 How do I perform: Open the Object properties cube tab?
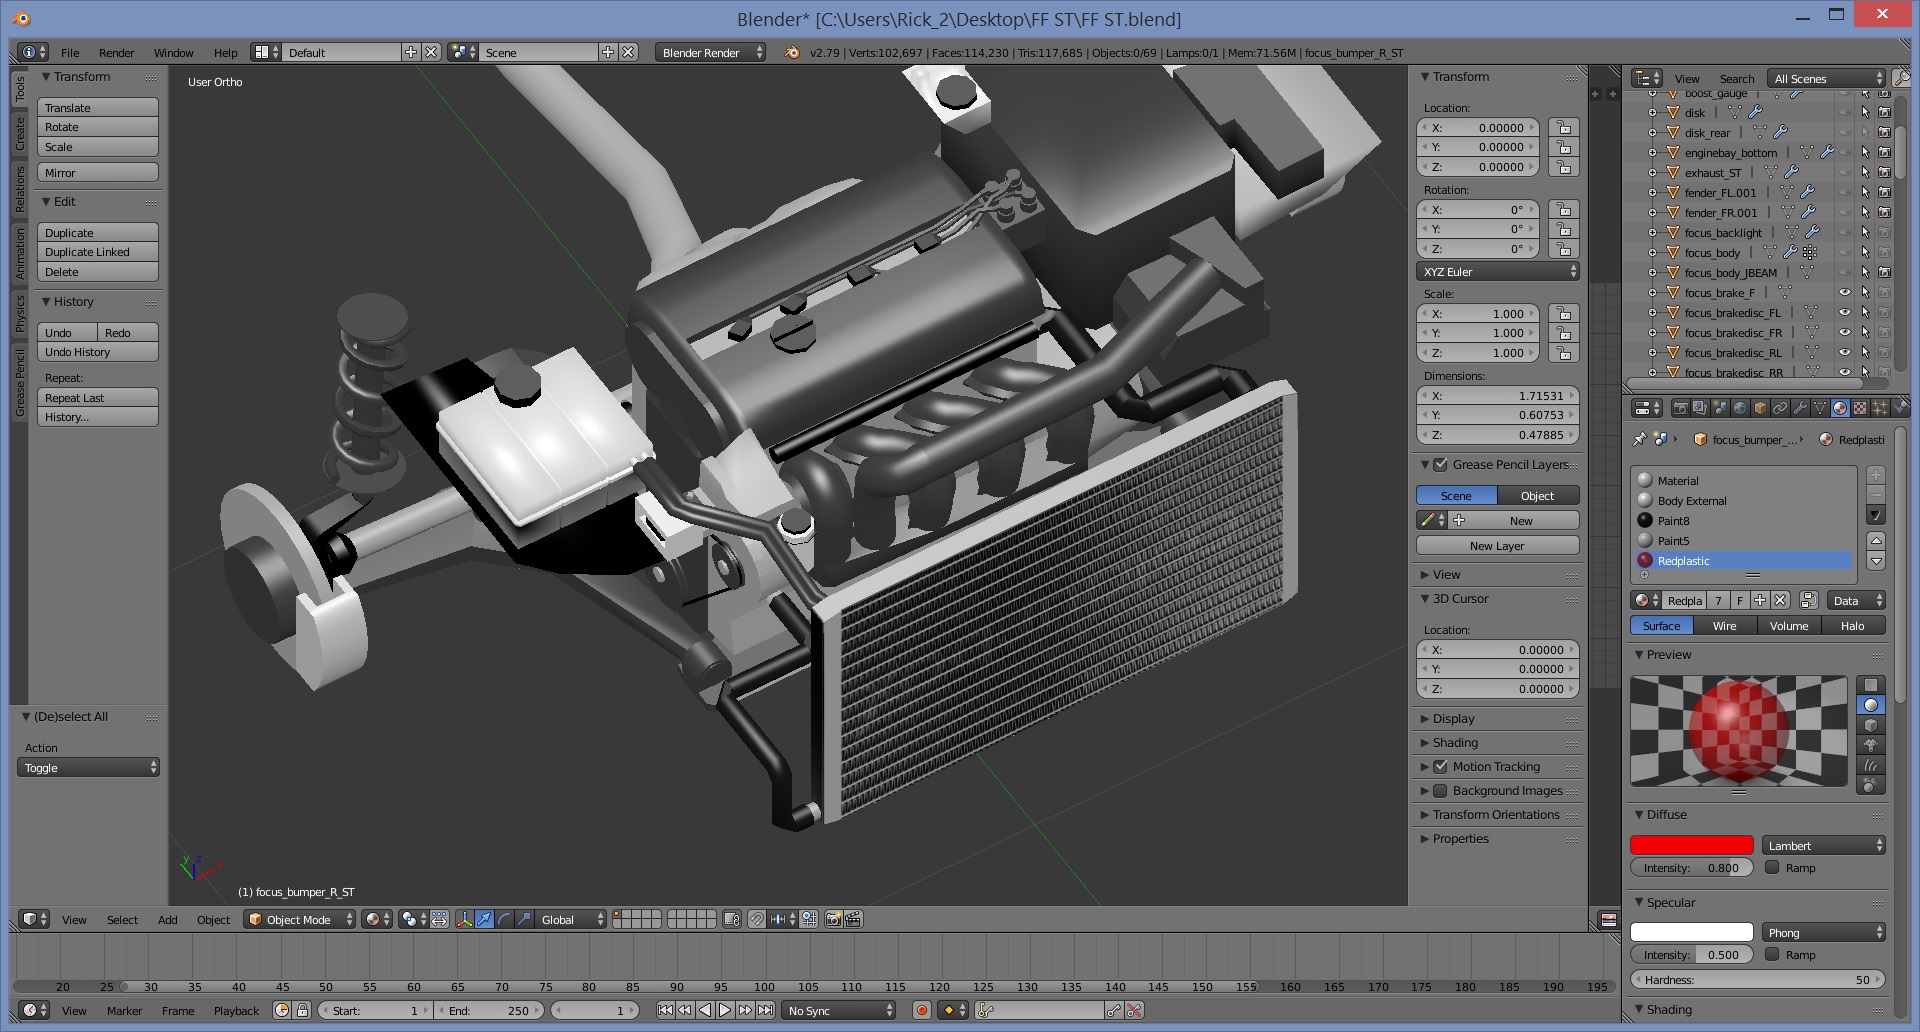point(1760,408)
